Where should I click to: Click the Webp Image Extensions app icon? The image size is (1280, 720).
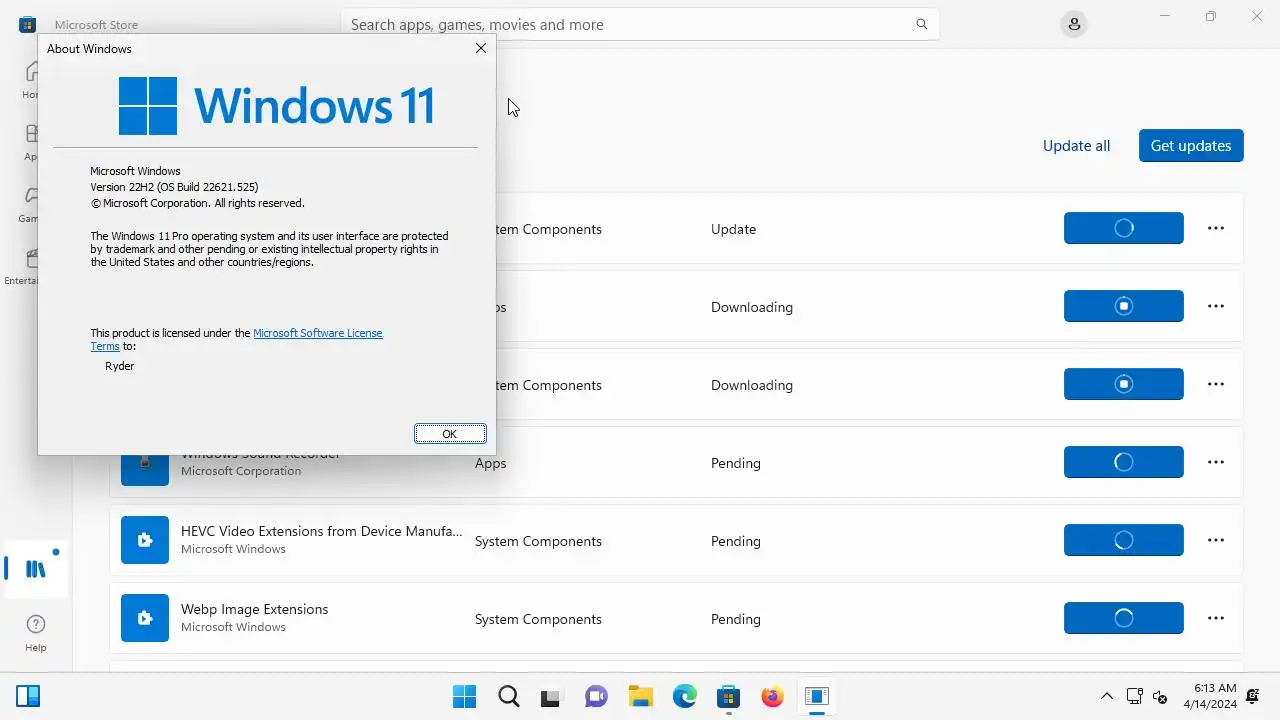point(145,618)
